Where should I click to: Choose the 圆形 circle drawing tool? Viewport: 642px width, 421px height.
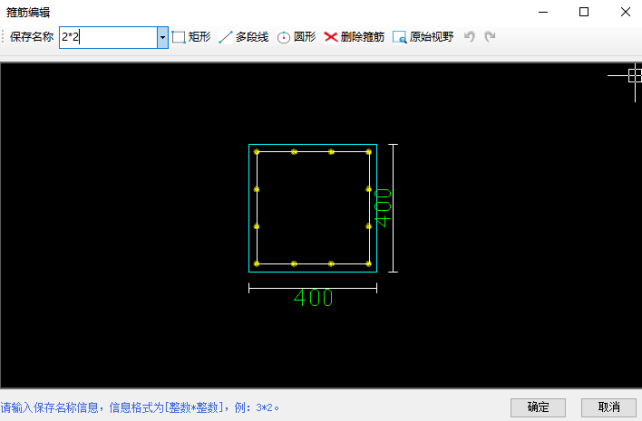click(296, 37)
